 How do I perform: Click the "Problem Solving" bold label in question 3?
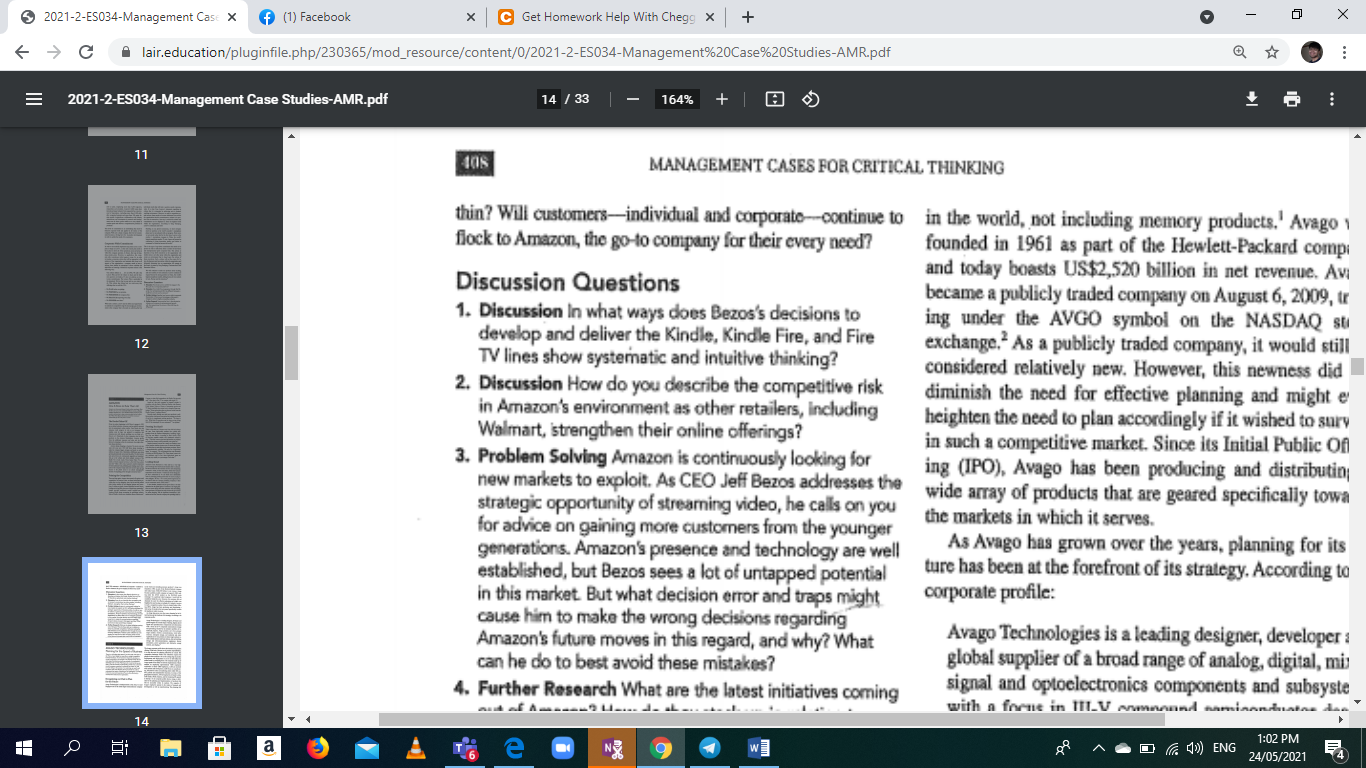pyautogui.click(x=543, y=457)
